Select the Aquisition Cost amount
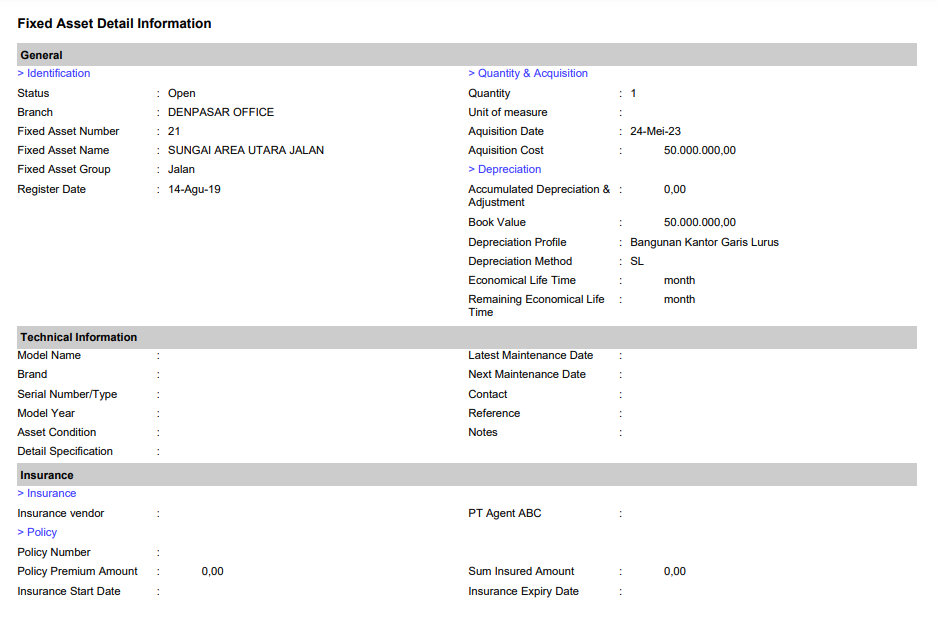This screenshot has width=937, height=617. point(699,150)
